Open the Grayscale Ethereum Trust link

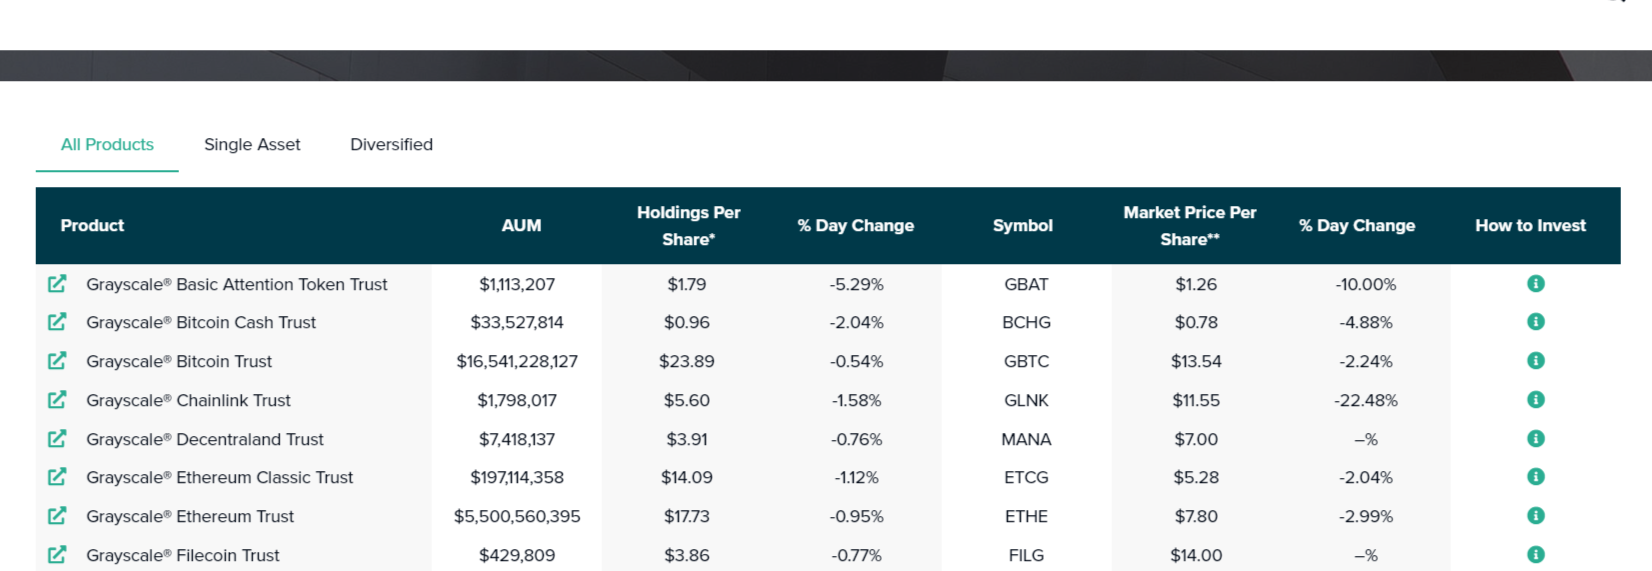pyautogui.click(x=190, y=517)
